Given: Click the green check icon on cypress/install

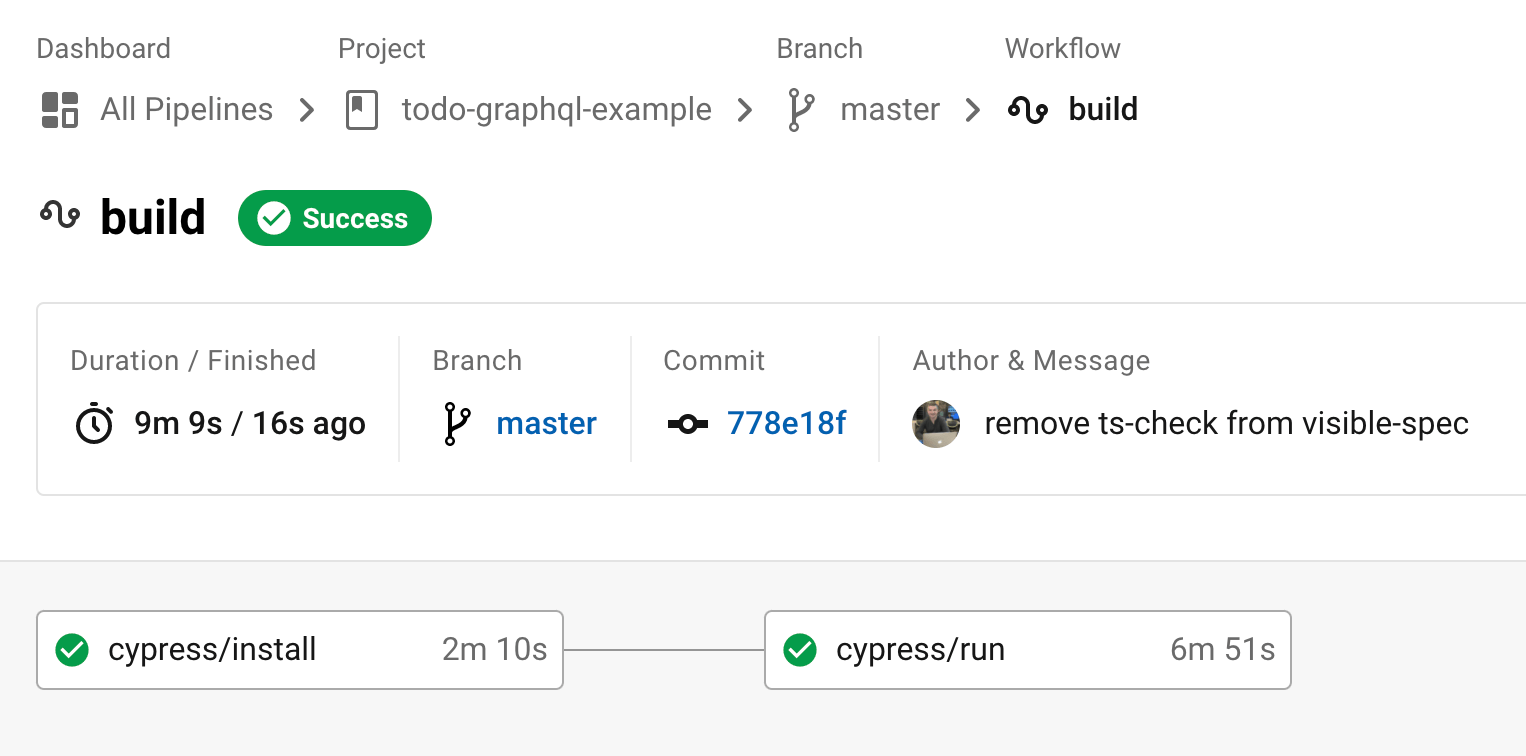Looking at the screenshot, I should click(72, 650).
